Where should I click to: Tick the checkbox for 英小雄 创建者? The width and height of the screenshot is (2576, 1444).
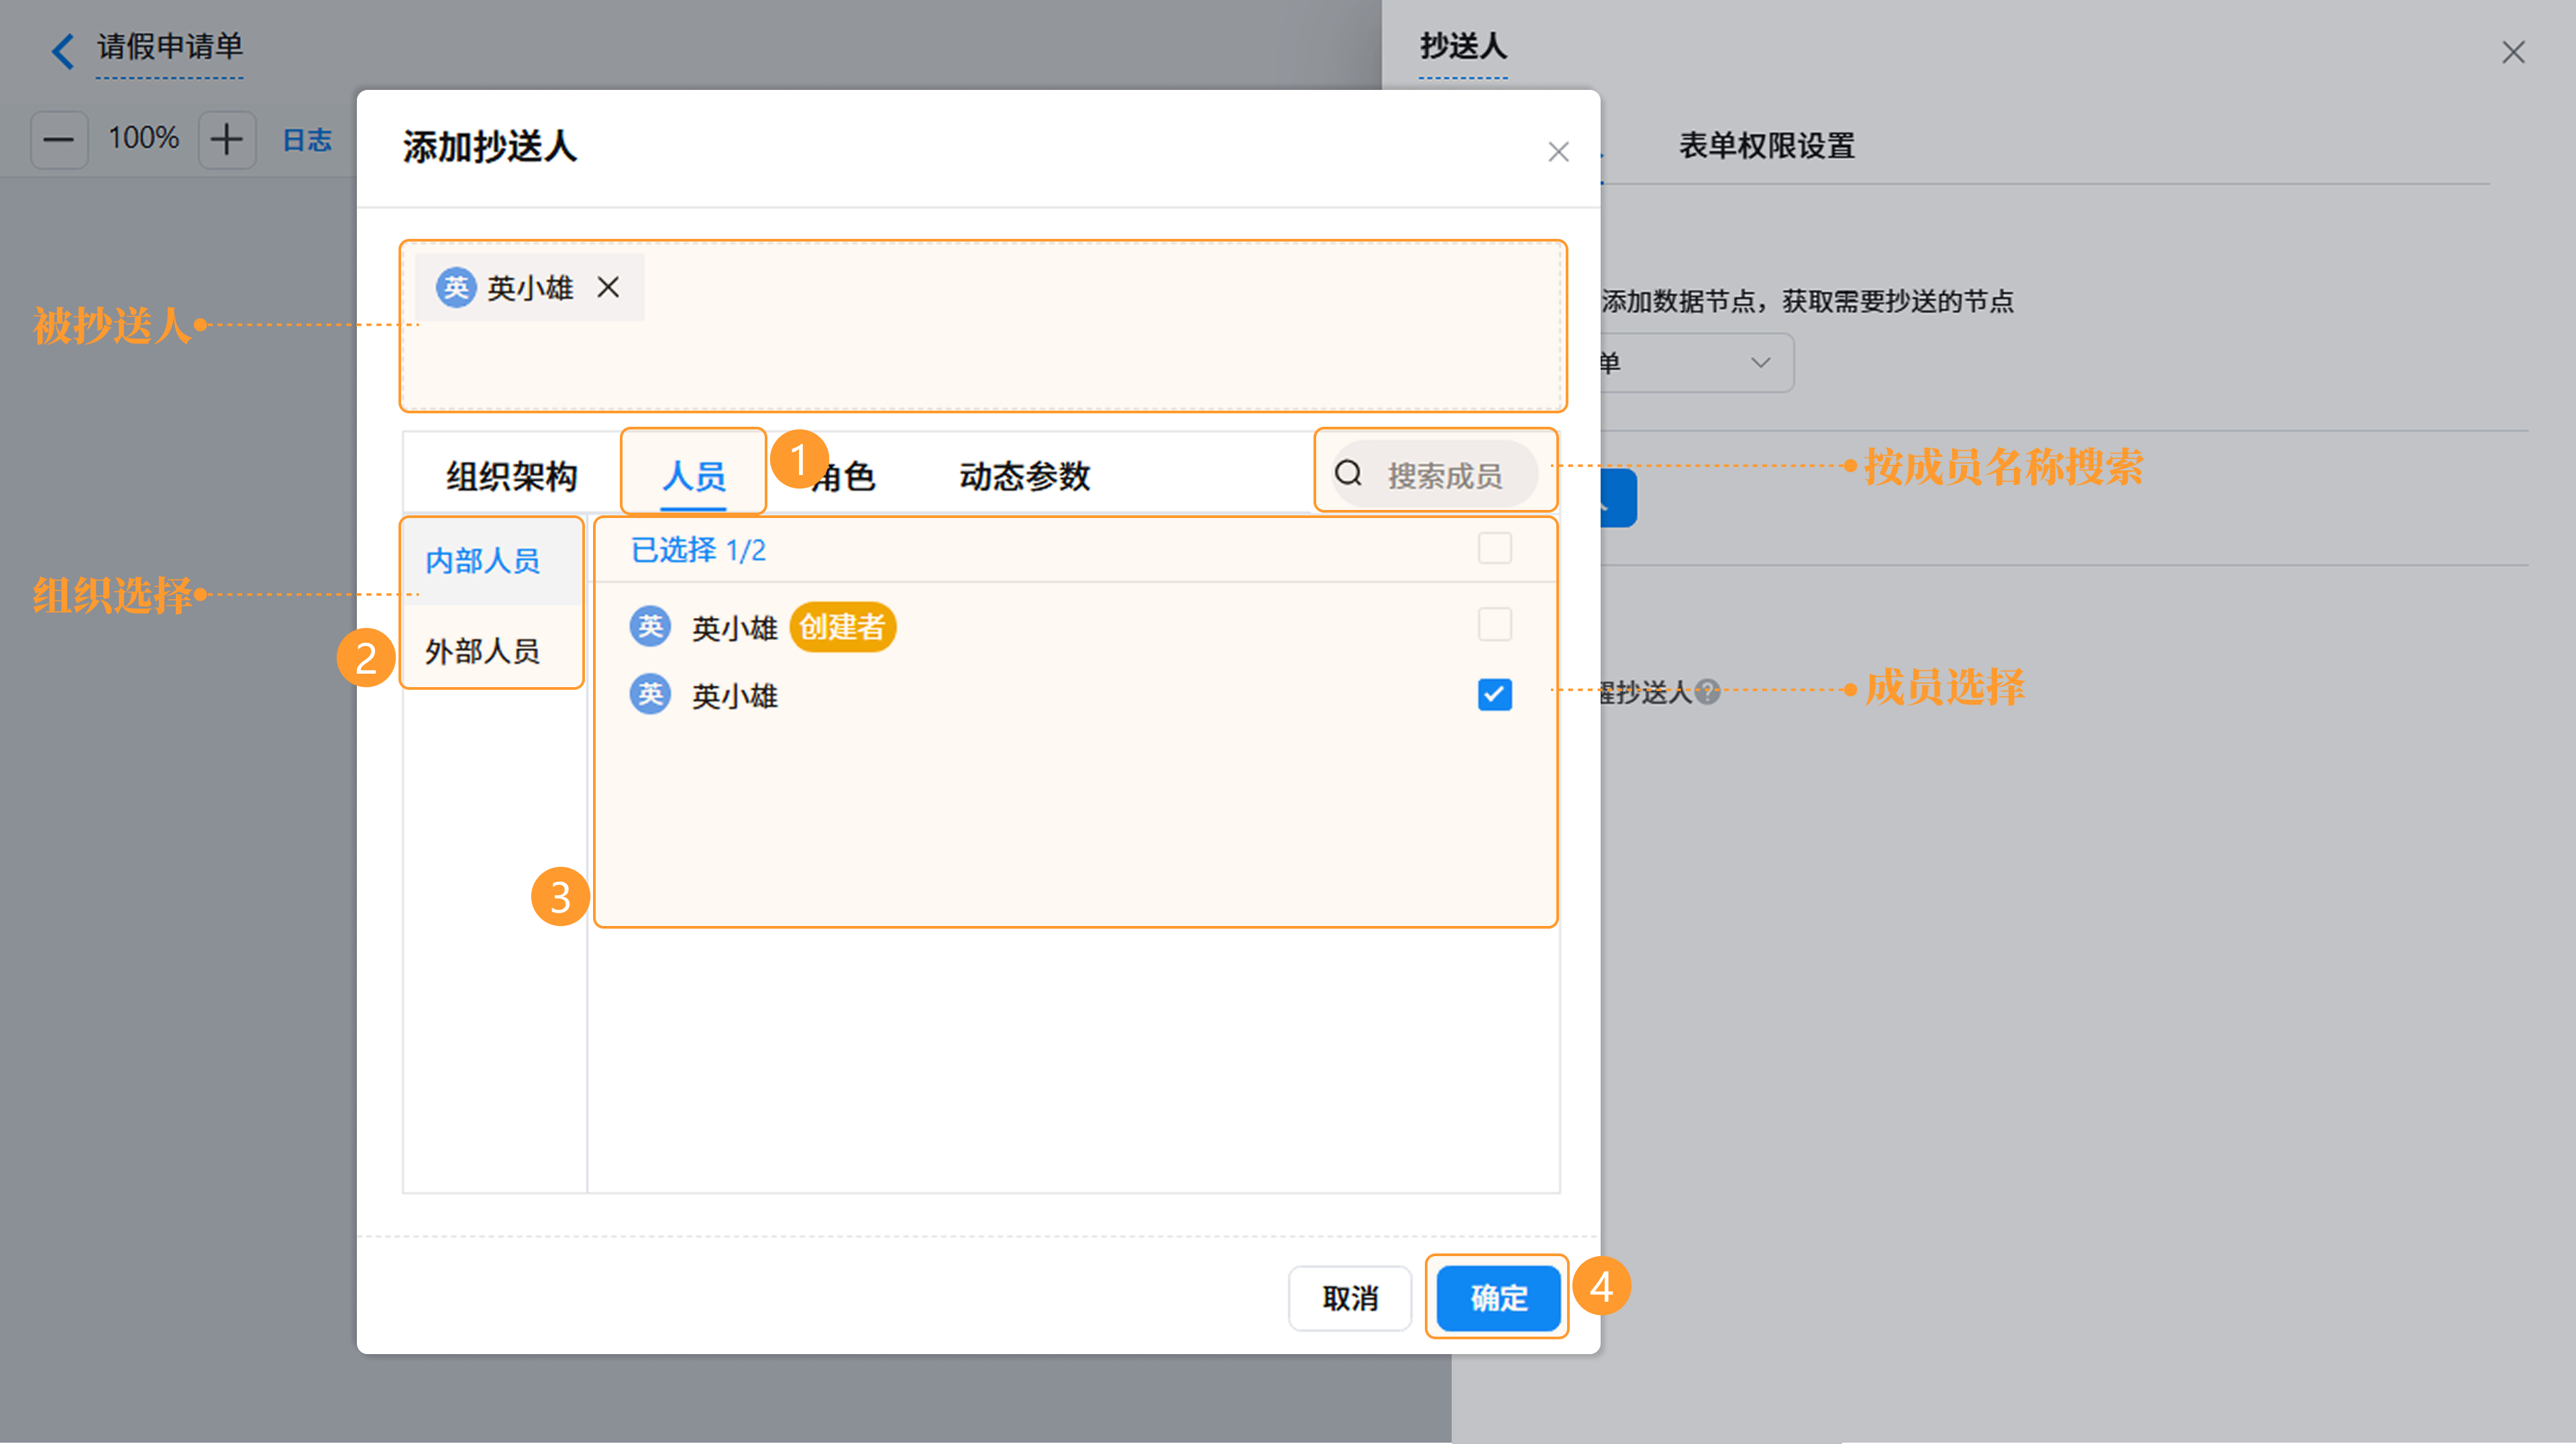[1495, 625]
